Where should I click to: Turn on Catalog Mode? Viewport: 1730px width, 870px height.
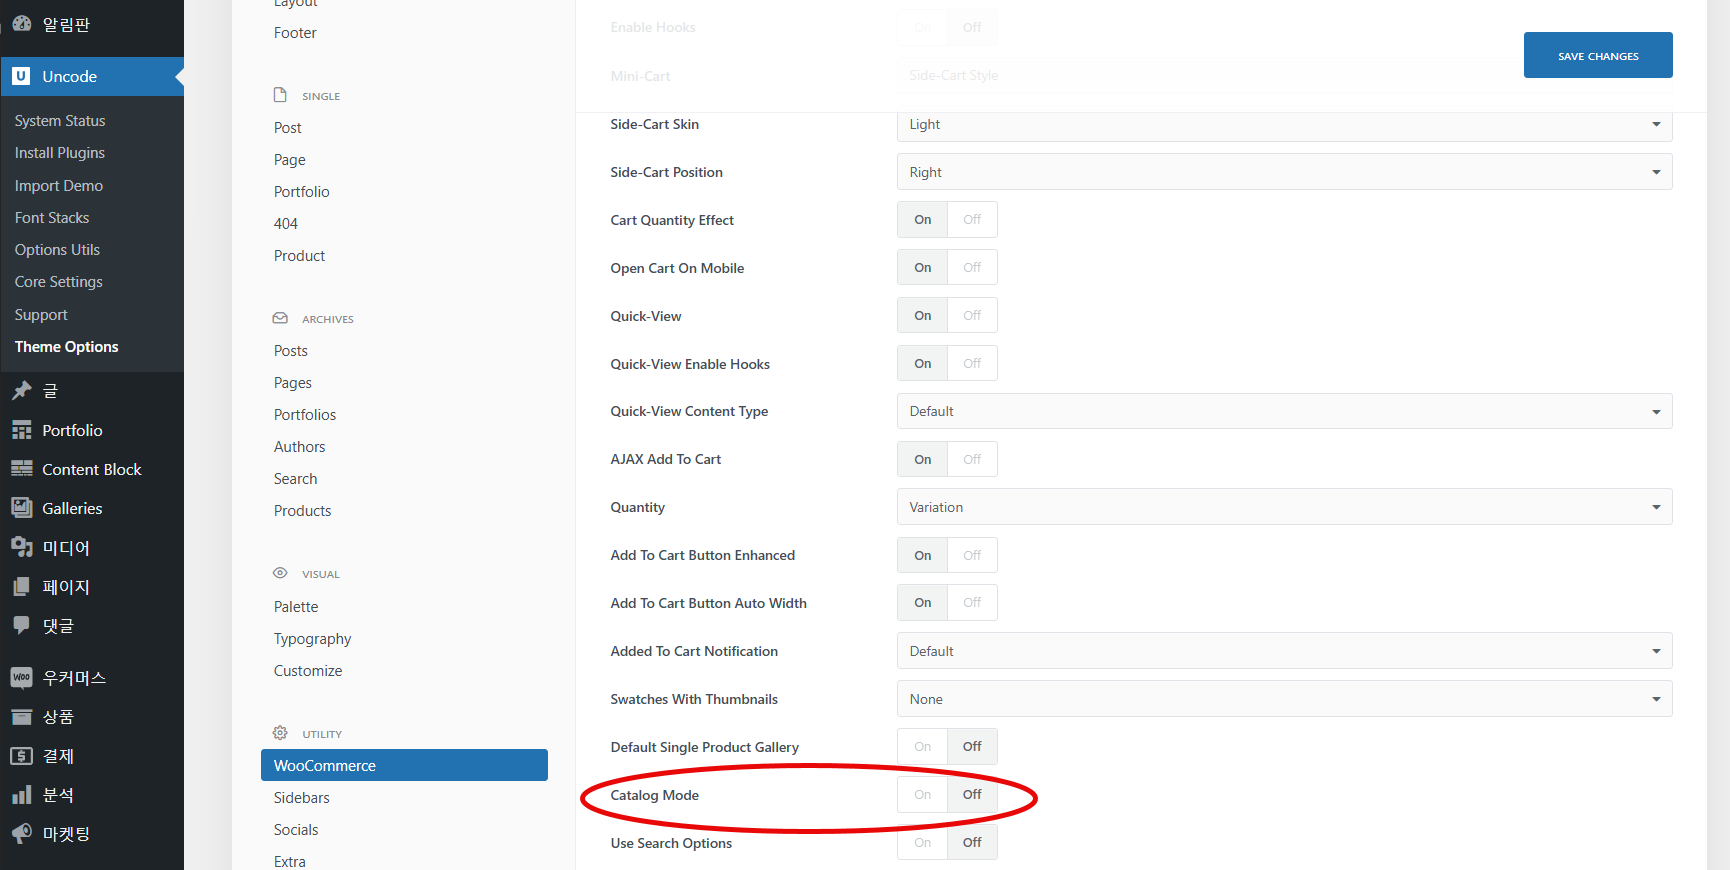922,795
